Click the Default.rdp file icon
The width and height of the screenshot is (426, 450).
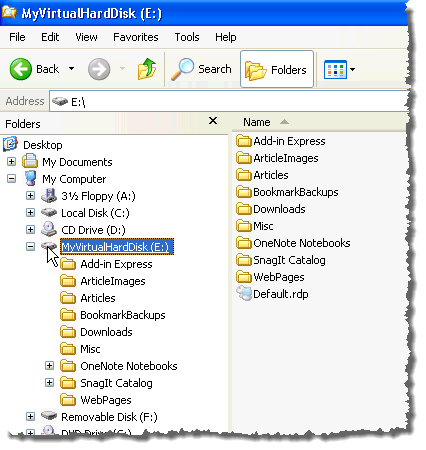pos(244,294)
